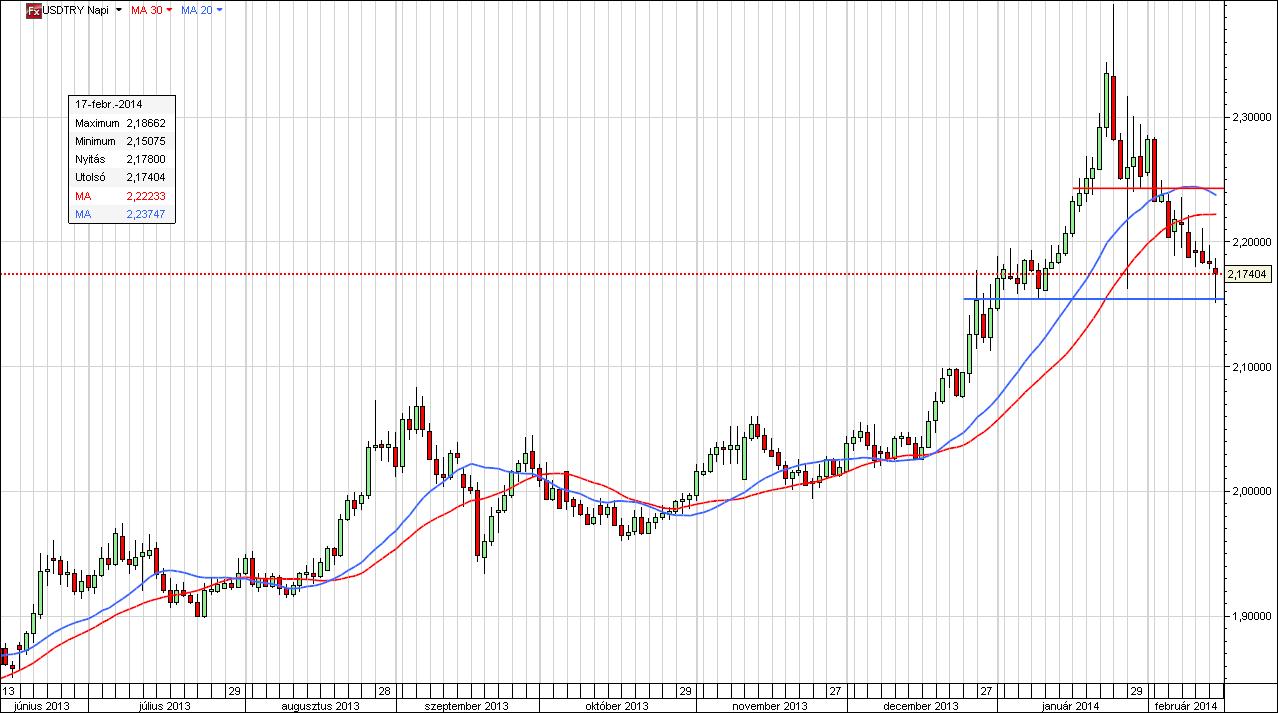Click the november 2013 time axis label

[771, 705]
